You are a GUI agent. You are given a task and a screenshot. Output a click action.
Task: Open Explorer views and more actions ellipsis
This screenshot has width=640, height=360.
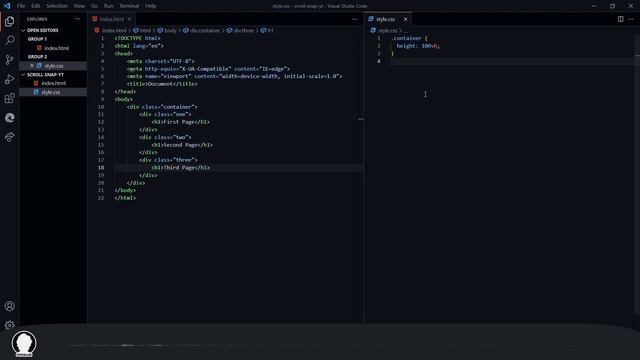pos(78,19)
